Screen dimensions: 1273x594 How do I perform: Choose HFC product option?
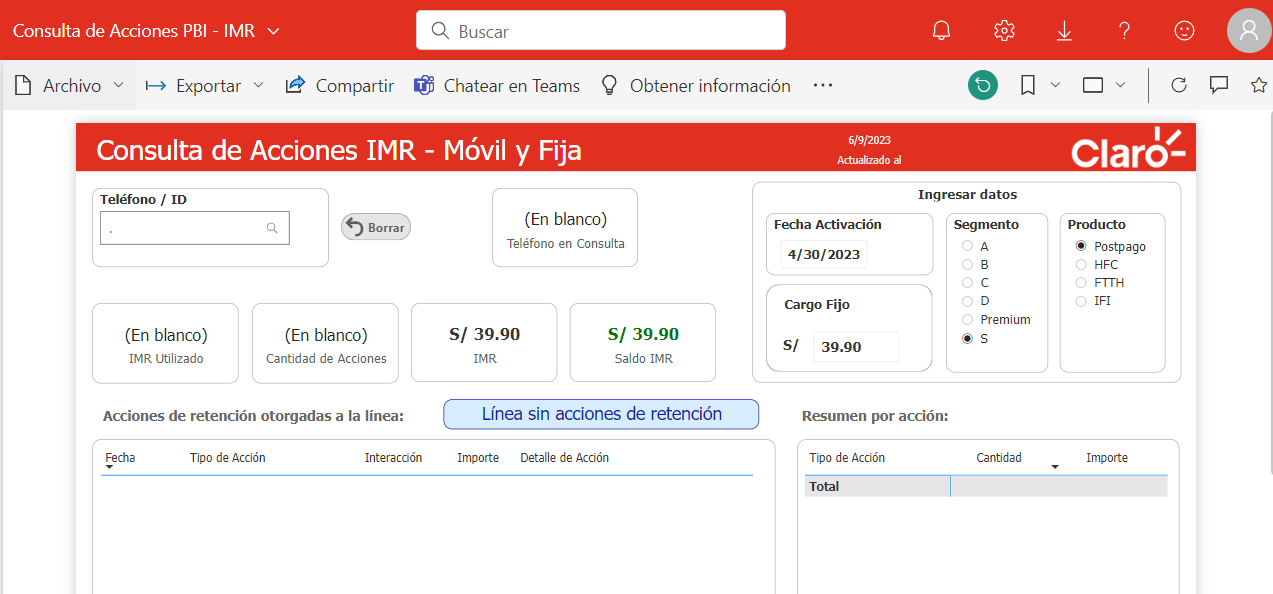(x=1081, y=265)
